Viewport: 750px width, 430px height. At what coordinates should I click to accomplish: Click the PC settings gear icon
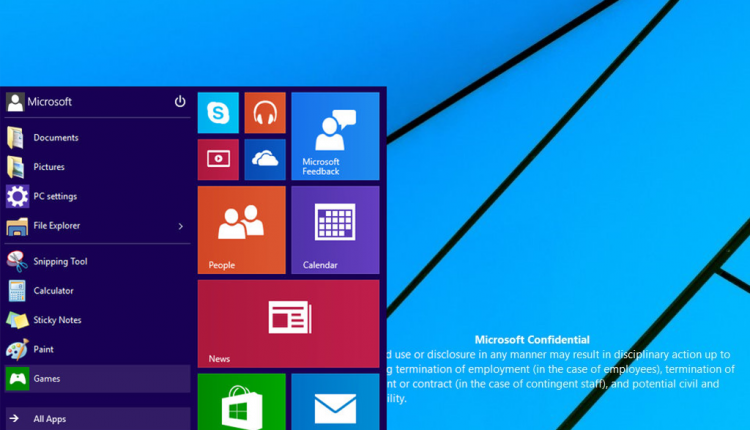[17, 196]
